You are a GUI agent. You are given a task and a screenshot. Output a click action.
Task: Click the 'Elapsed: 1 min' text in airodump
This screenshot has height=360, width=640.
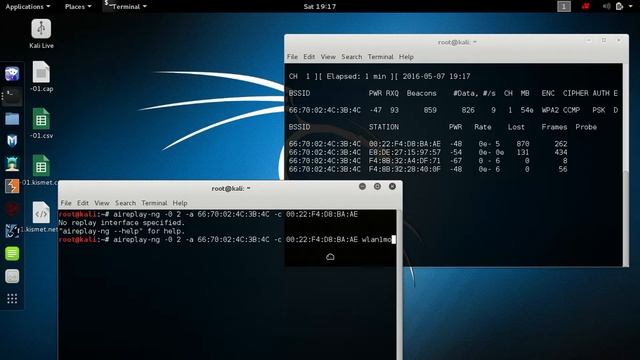(357, 76)
